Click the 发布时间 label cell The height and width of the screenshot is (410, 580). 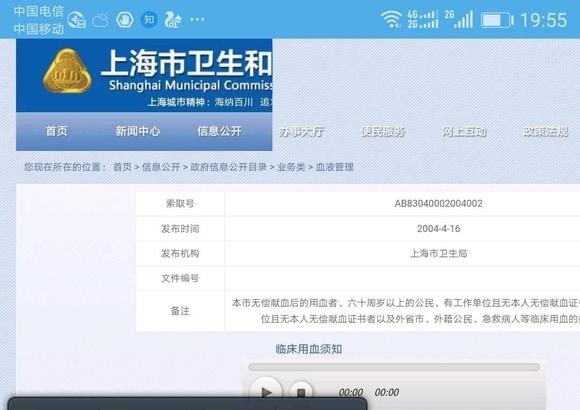click(x=180, y=229)
